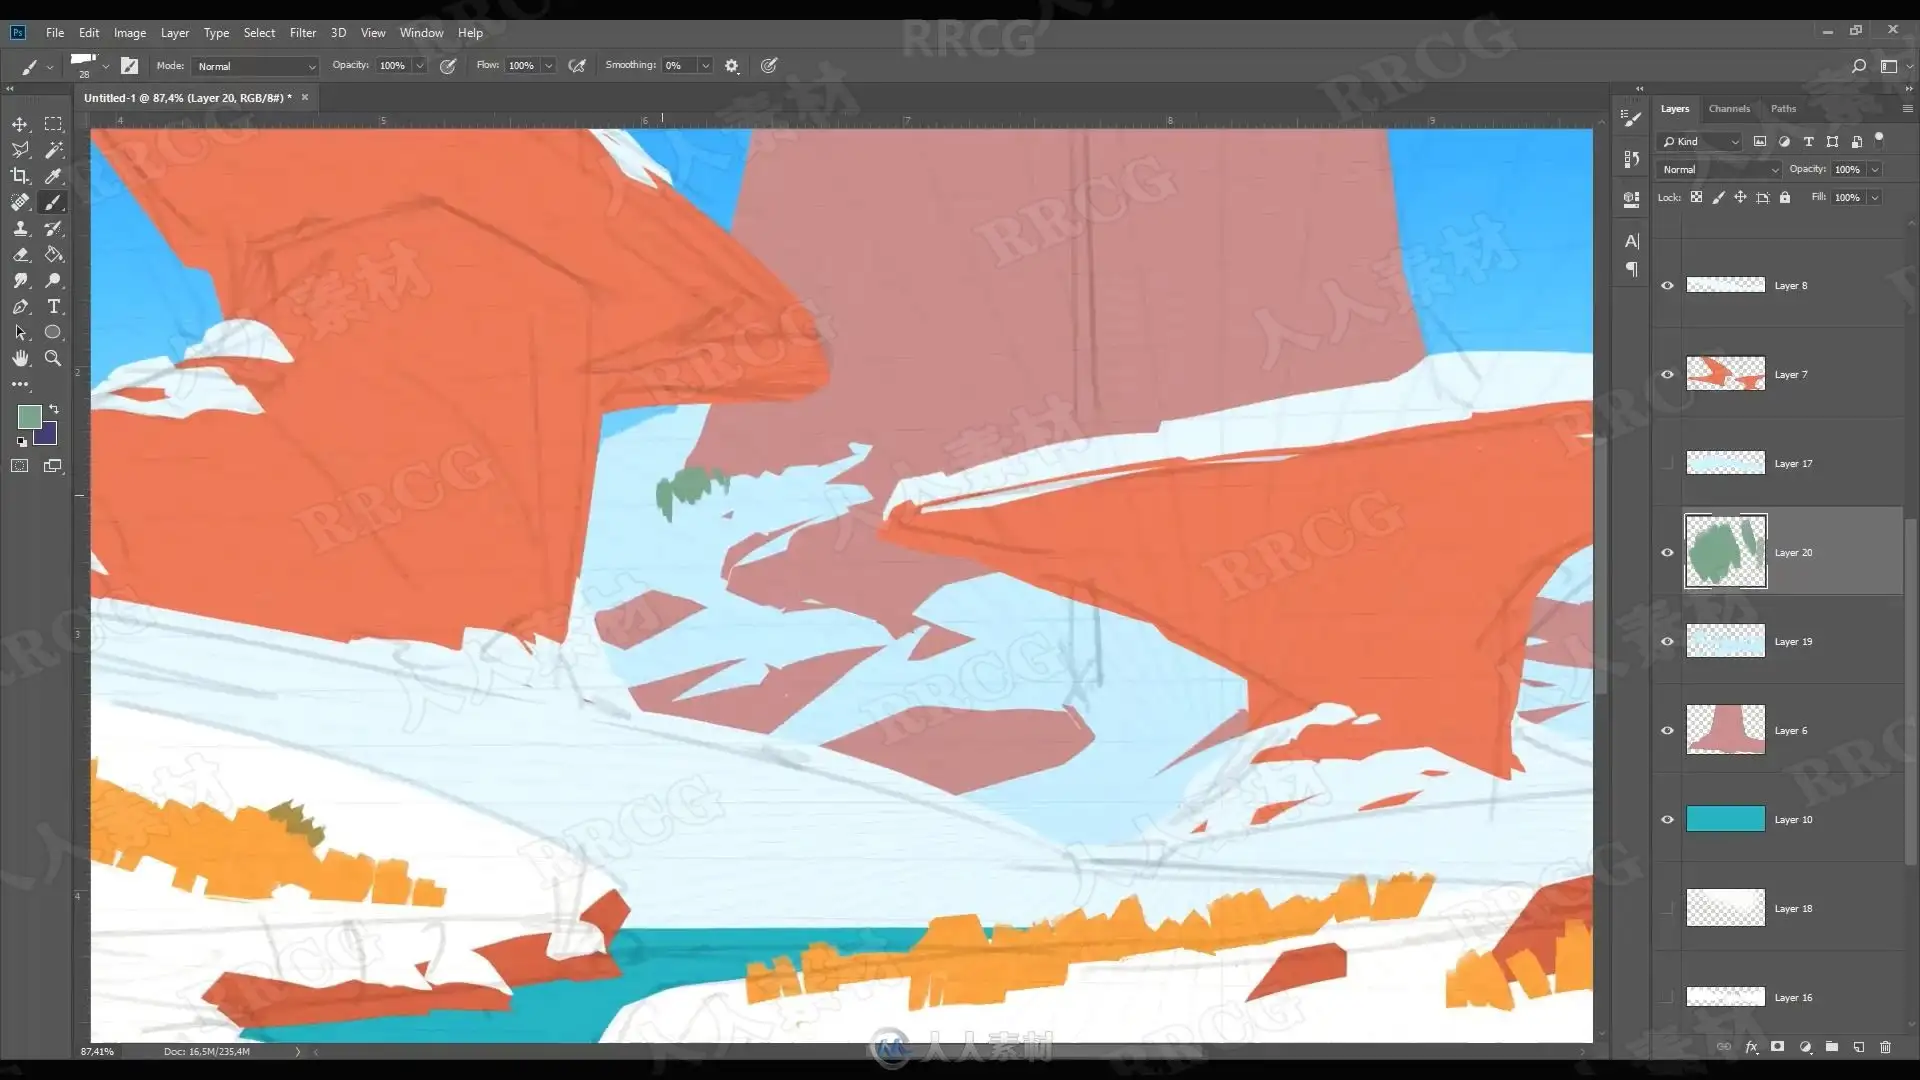Select the Dodge tool
This screenshot has height=1080, width=1920.
point(53,280)
